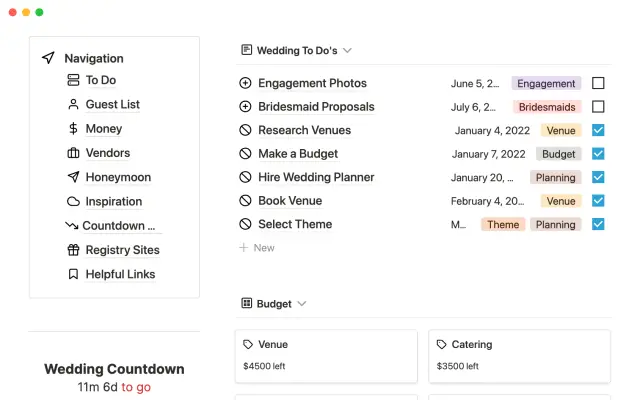Screen dimensions: 640x400
Task: Go to the Money page link
Action: click(x=104, y=129)
